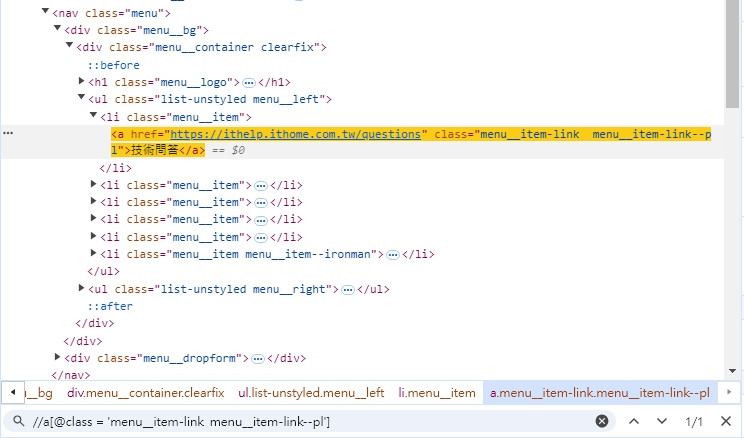Select the 技術問答 anchor text
This screenshot has width=744, height=438.
(155, 150)
